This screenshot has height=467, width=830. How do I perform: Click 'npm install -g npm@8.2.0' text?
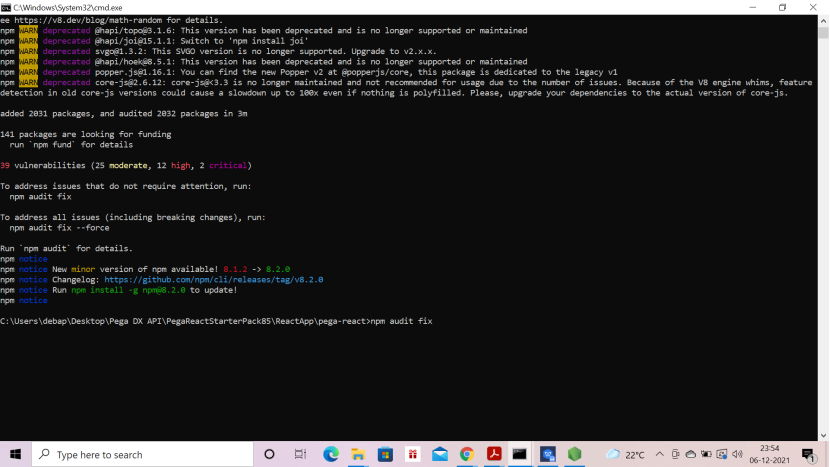pos(129,290)
